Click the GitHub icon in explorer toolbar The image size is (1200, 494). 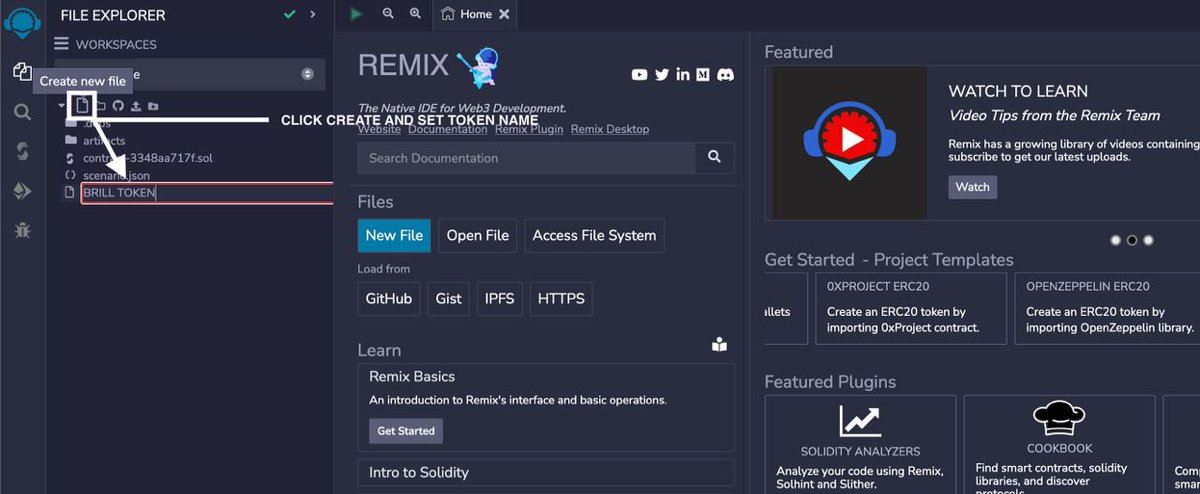click(x=118, y=106)
